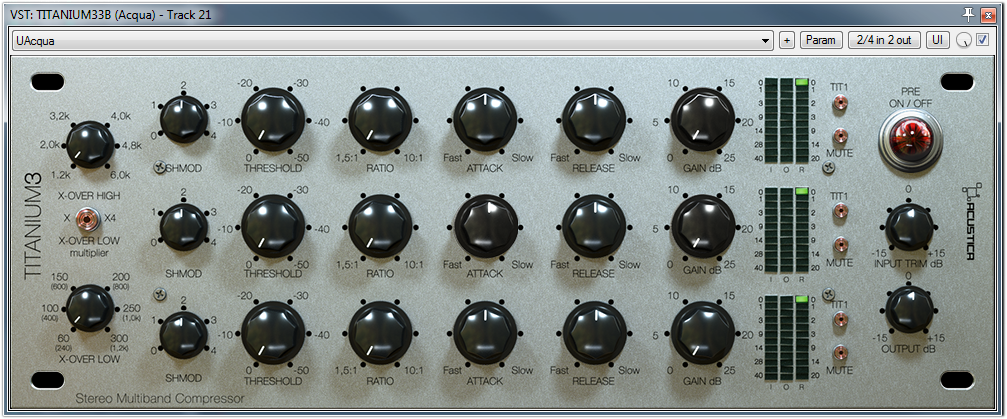Image resolution: width=1007 pixels, height=419 pixels.
Task: Click the bottom band level meter display
Action: coord(786,337)
